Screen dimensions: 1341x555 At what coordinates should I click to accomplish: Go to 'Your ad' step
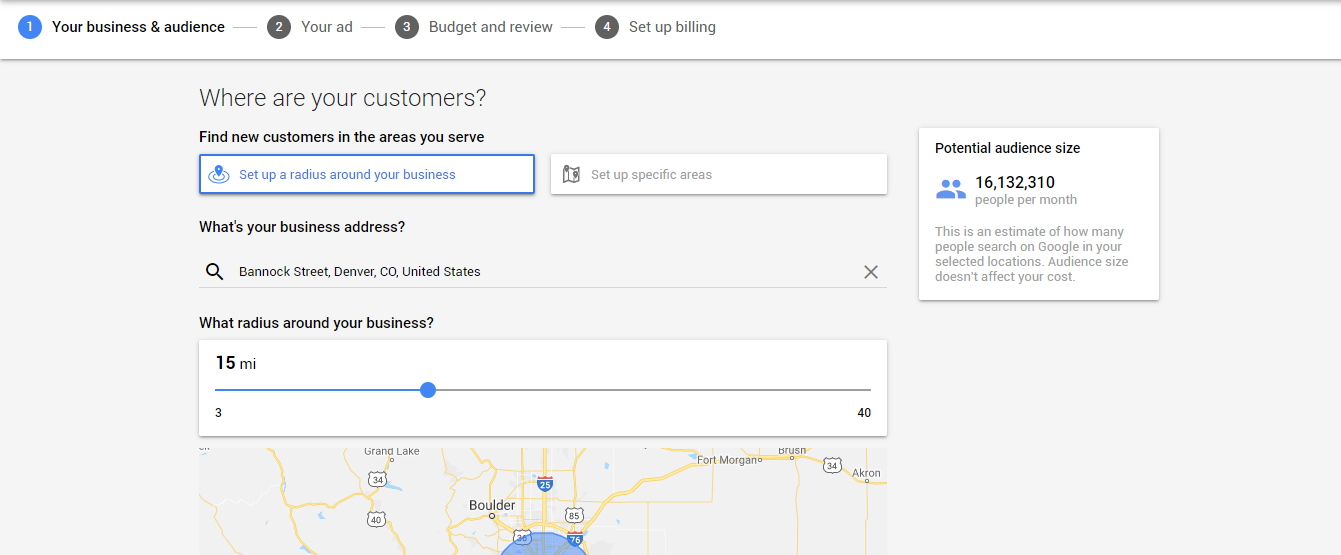[x=327, y=27]
